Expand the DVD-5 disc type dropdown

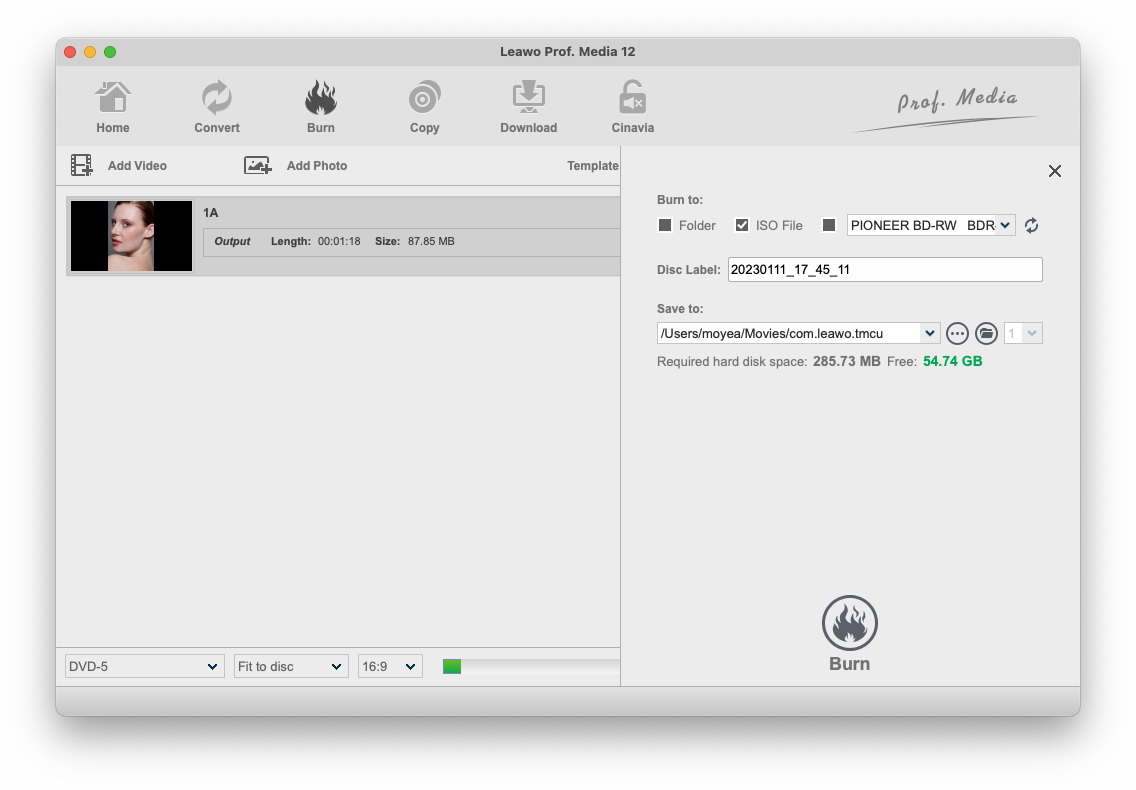pyautogui.click(x=144, y=666)
